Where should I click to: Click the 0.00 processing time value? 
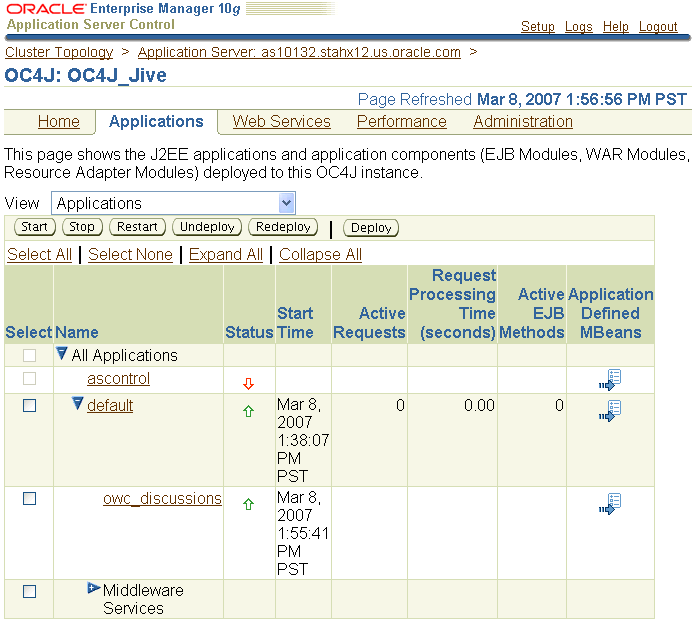(479, 405)
